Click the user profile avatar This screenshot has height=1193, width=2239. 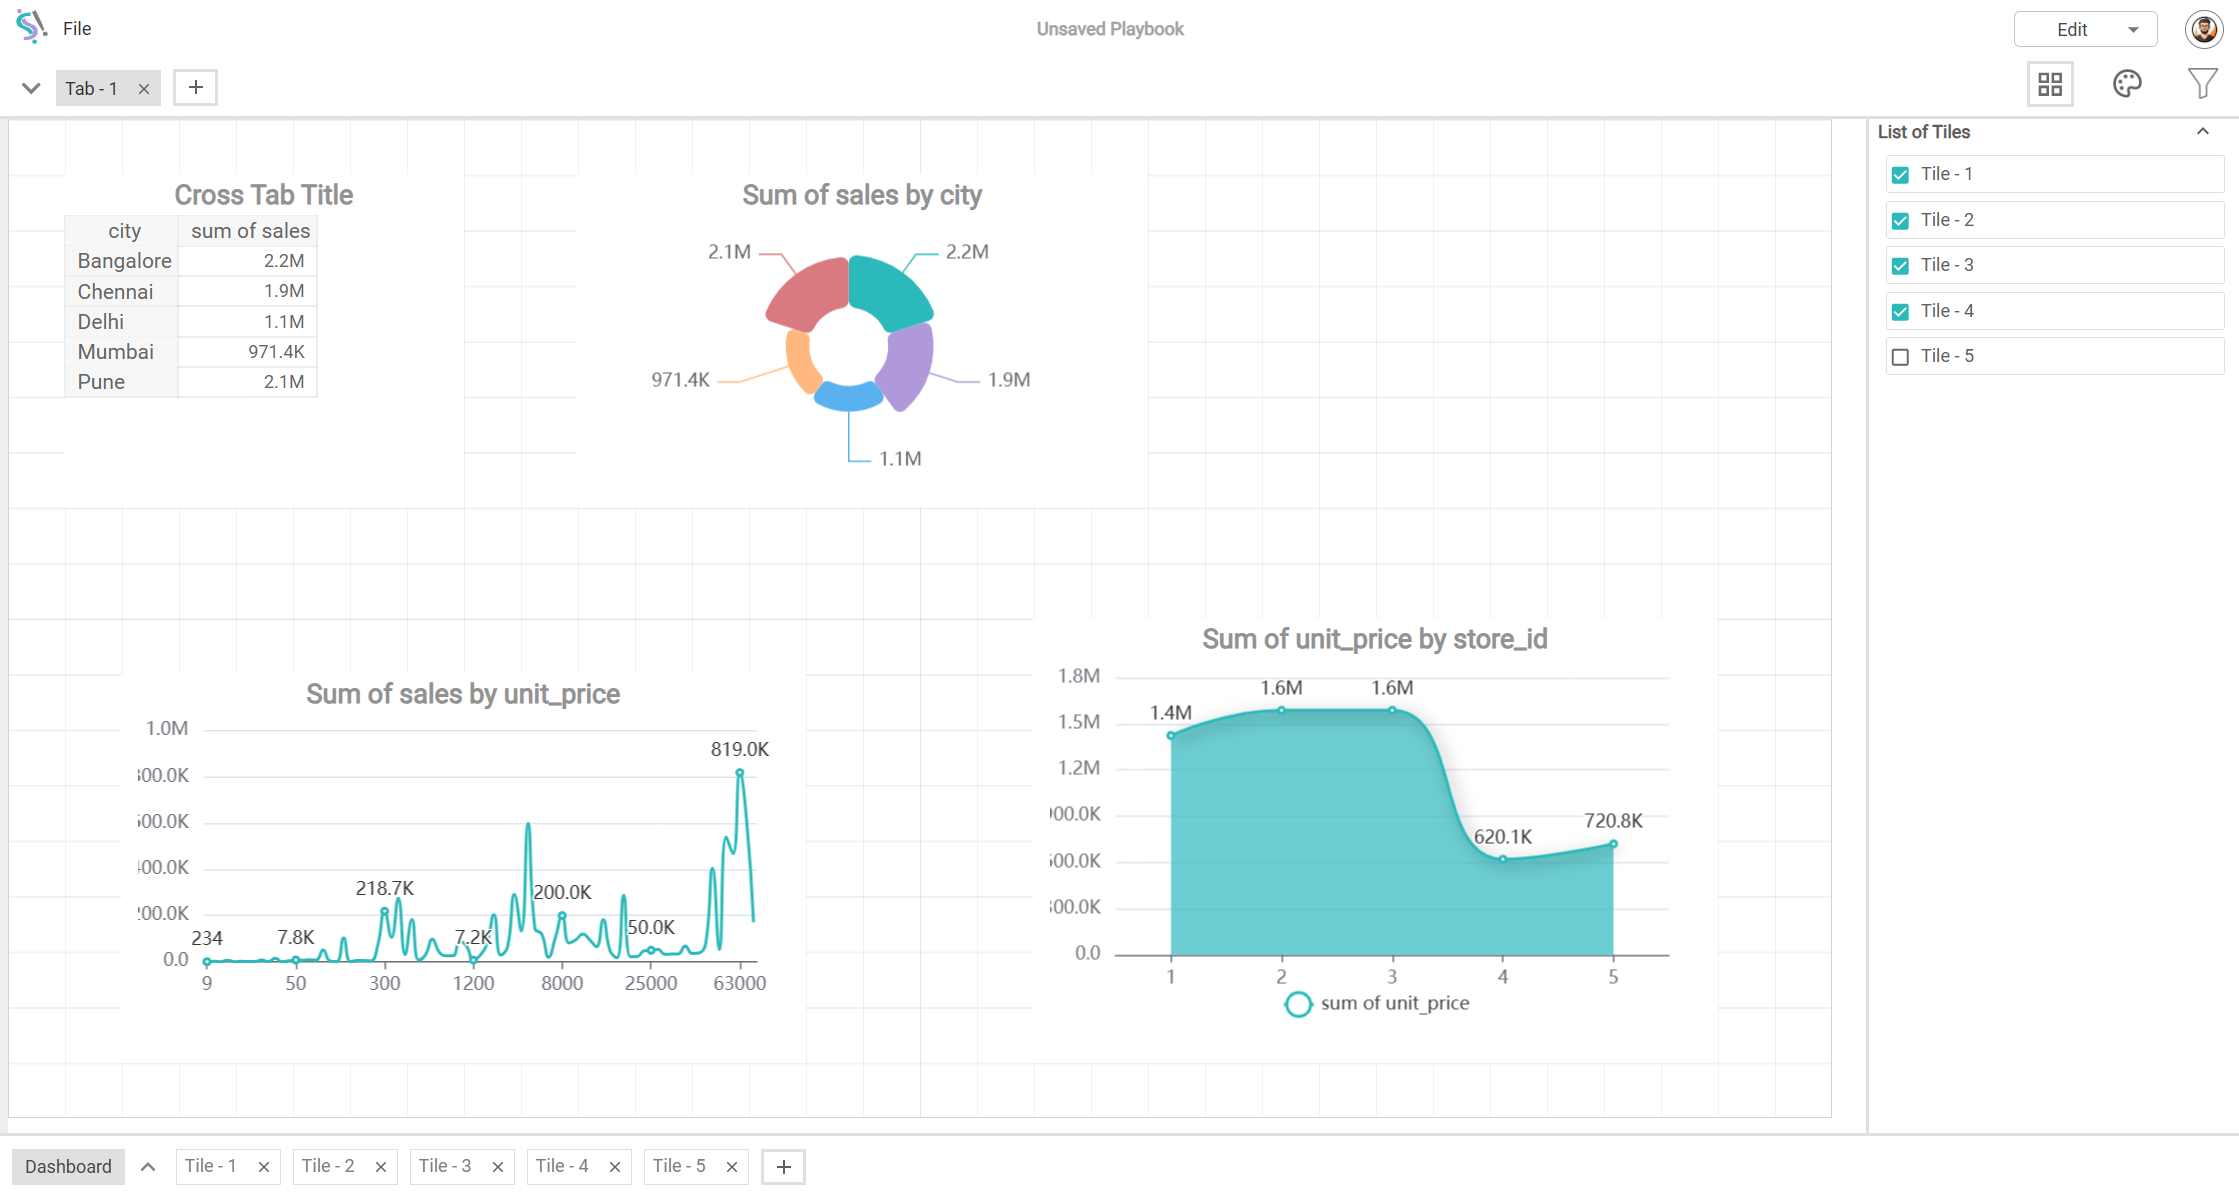pos(2203,29)
